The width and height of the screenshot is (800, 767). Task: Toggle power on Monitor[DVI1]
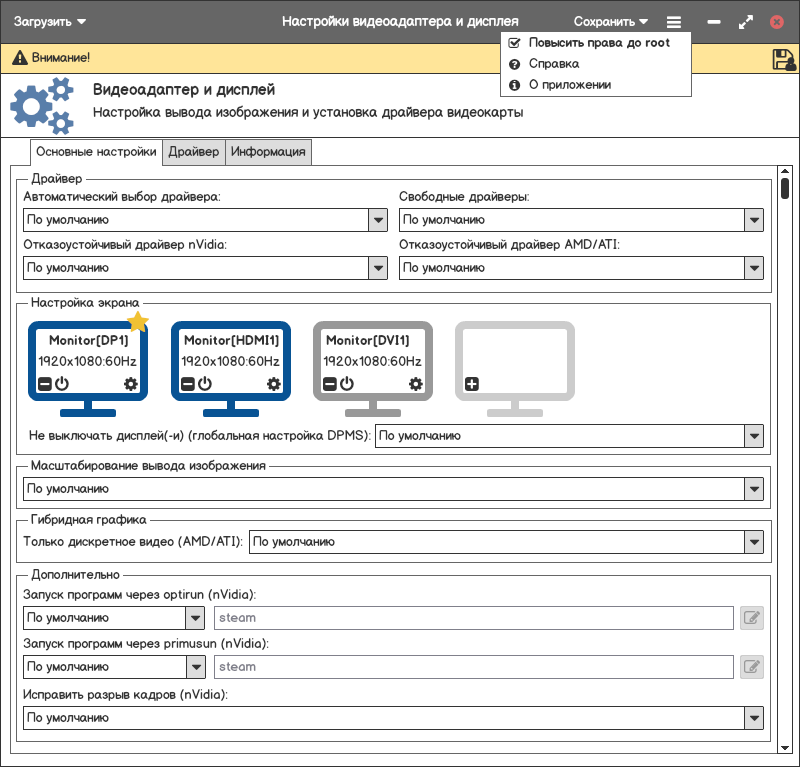(347, 384)
